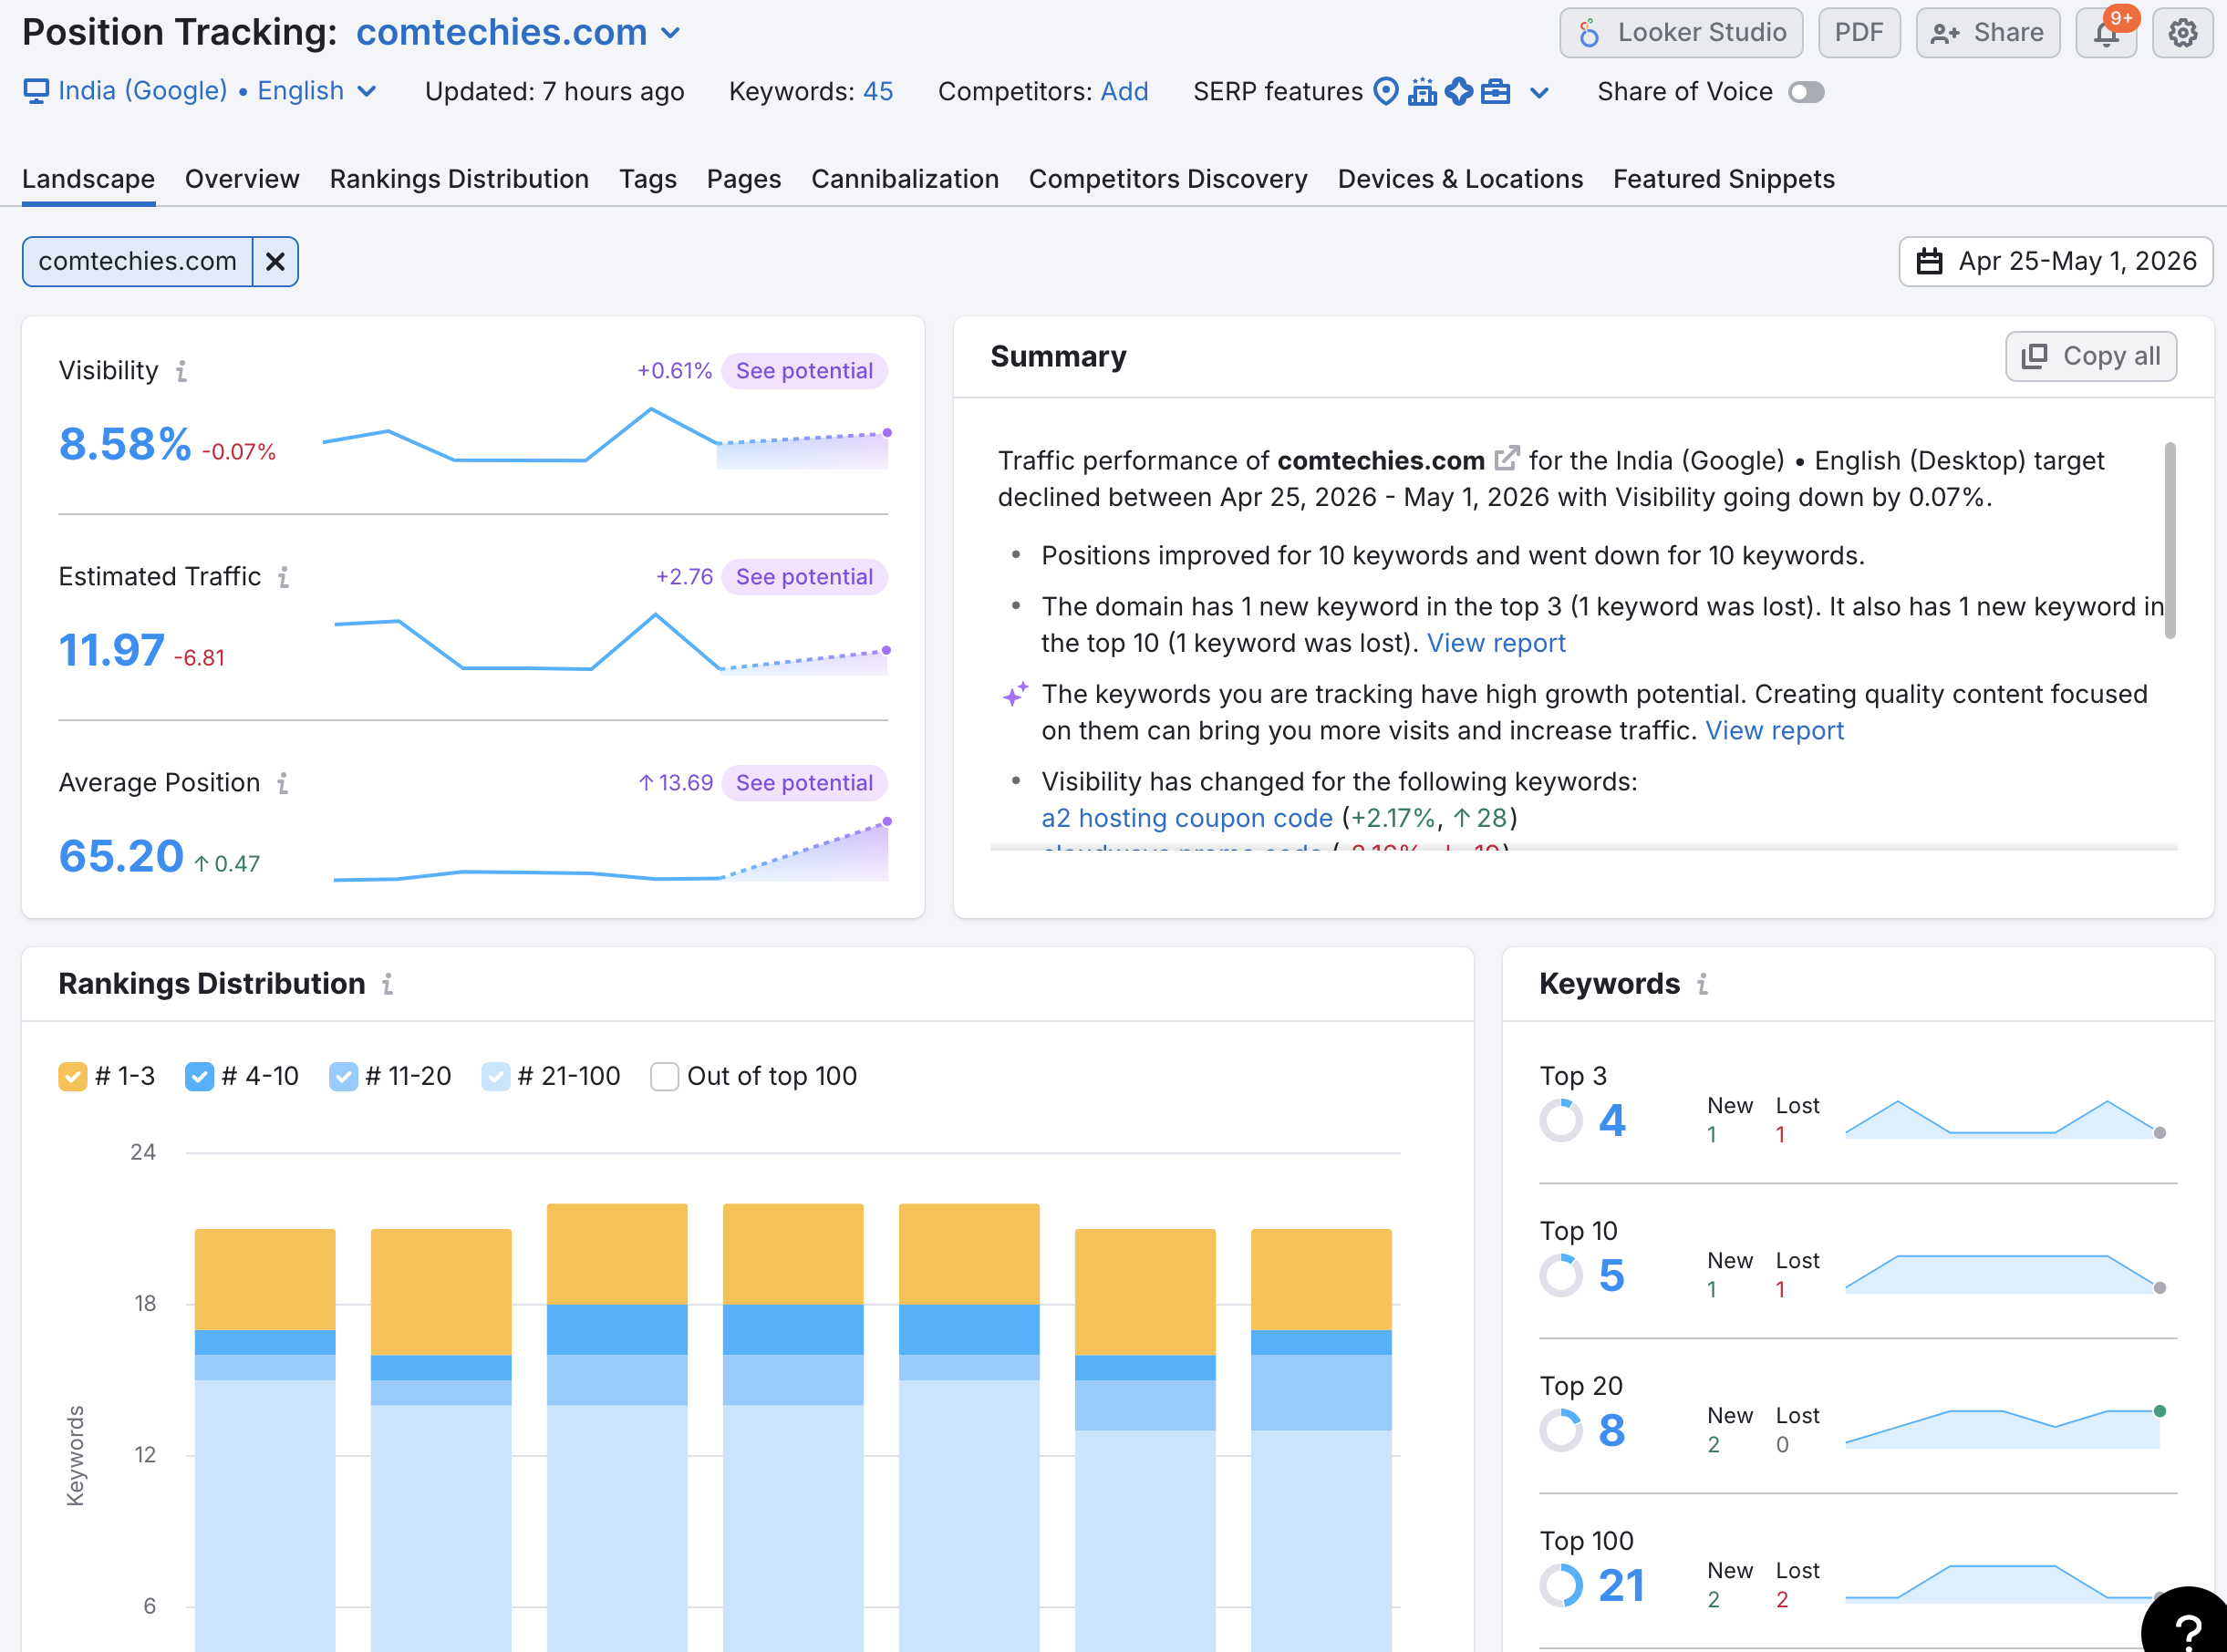Remove the comtechies.com filter chip

click(x=275, y=262)
